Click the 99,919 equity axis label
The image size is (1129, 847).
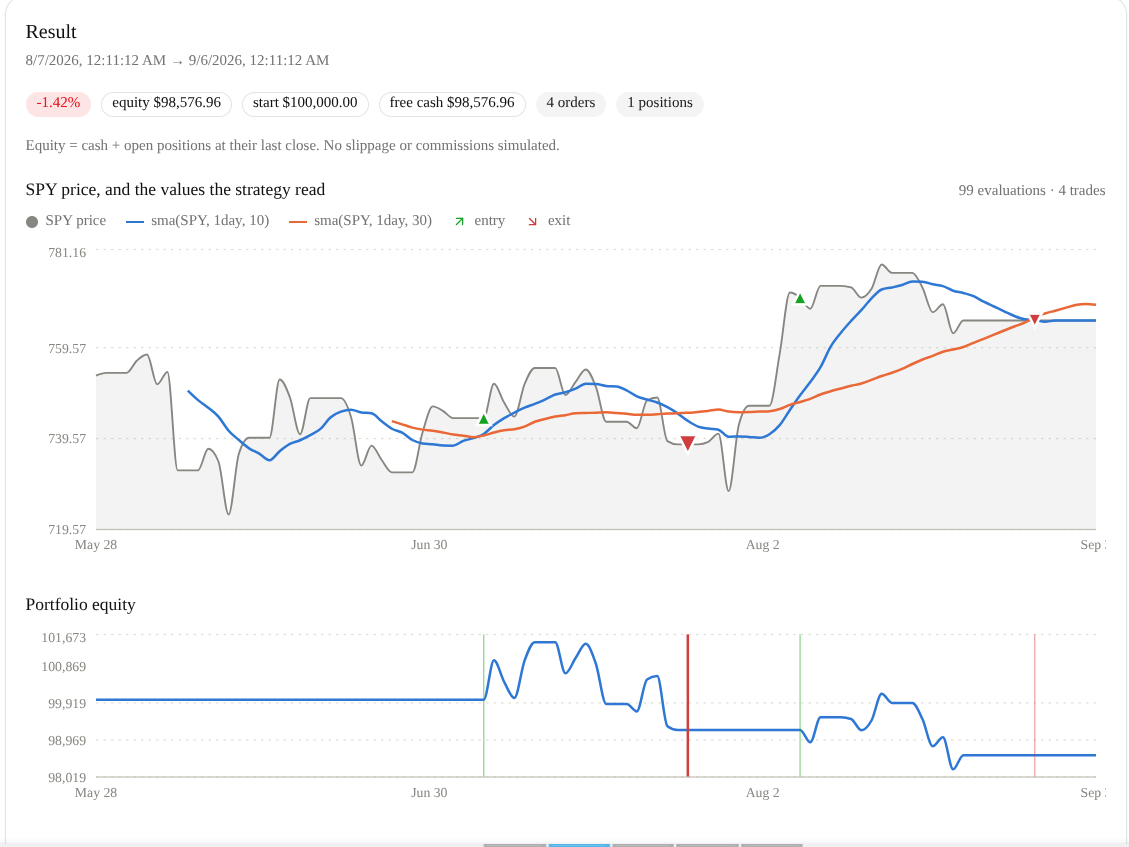click(x=67, y=704)
